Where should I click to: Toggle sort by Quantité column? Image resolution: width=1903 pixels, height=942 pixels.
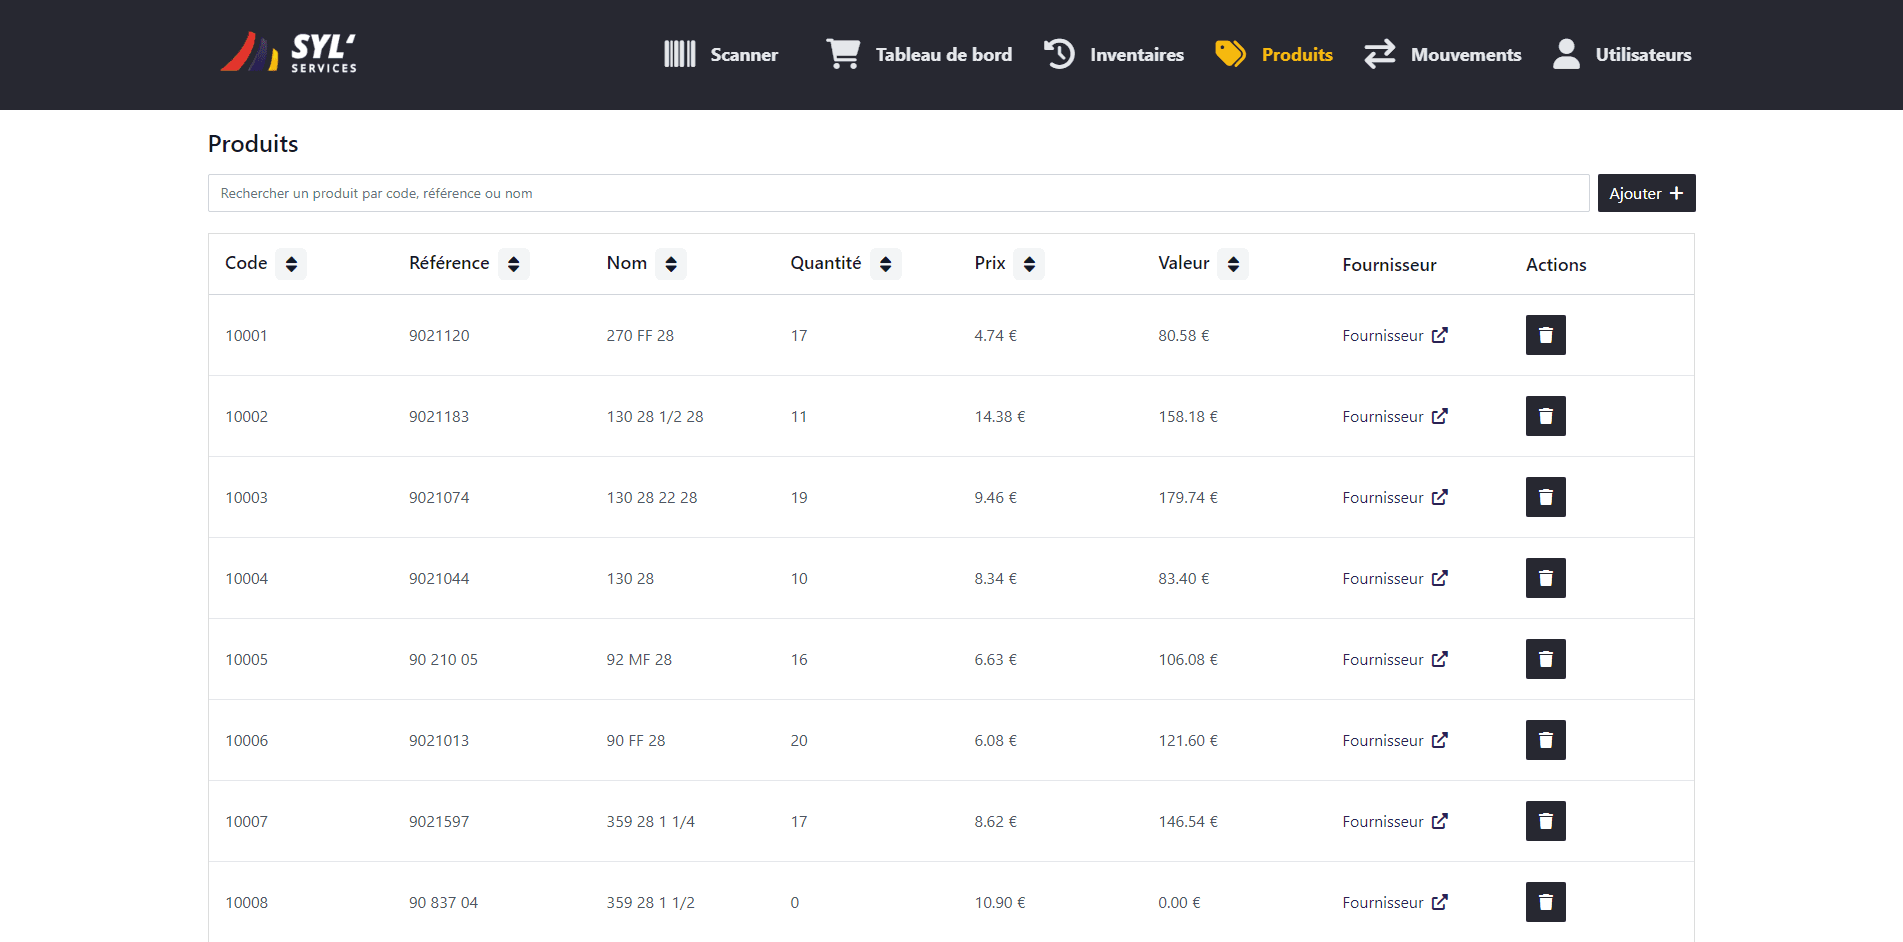click(x=885, y=264)
